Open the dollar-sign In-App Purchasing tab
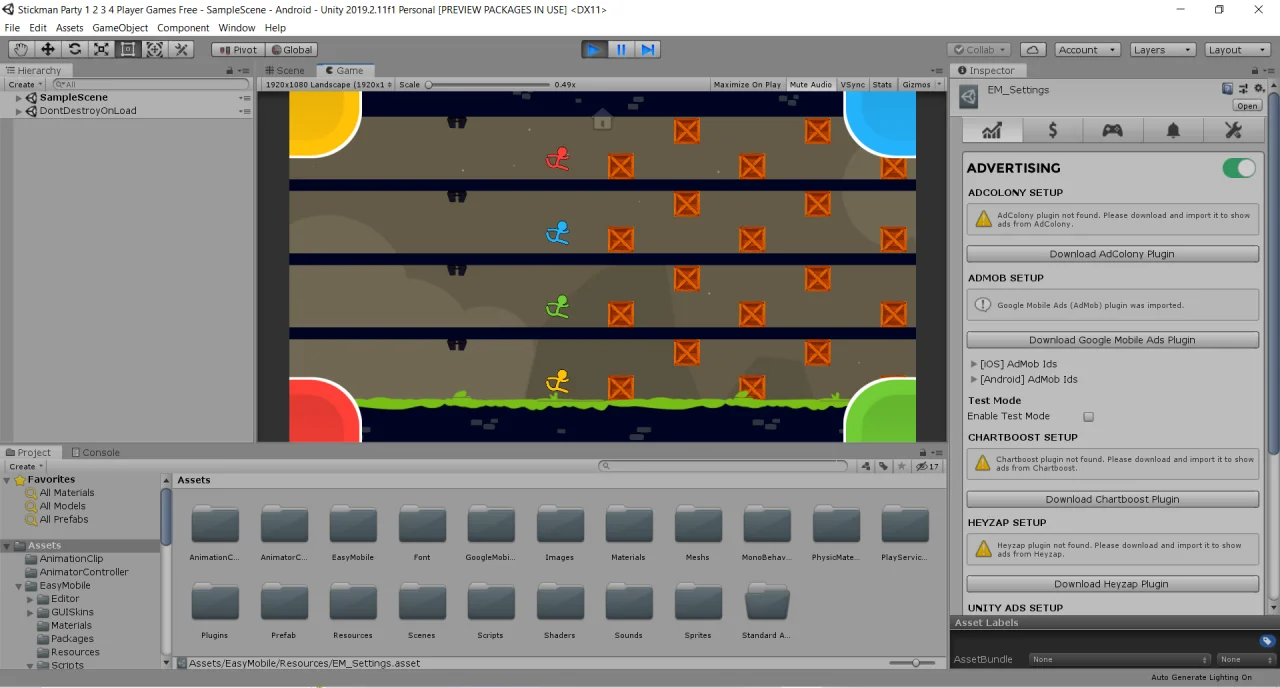 pos(1052,130)
